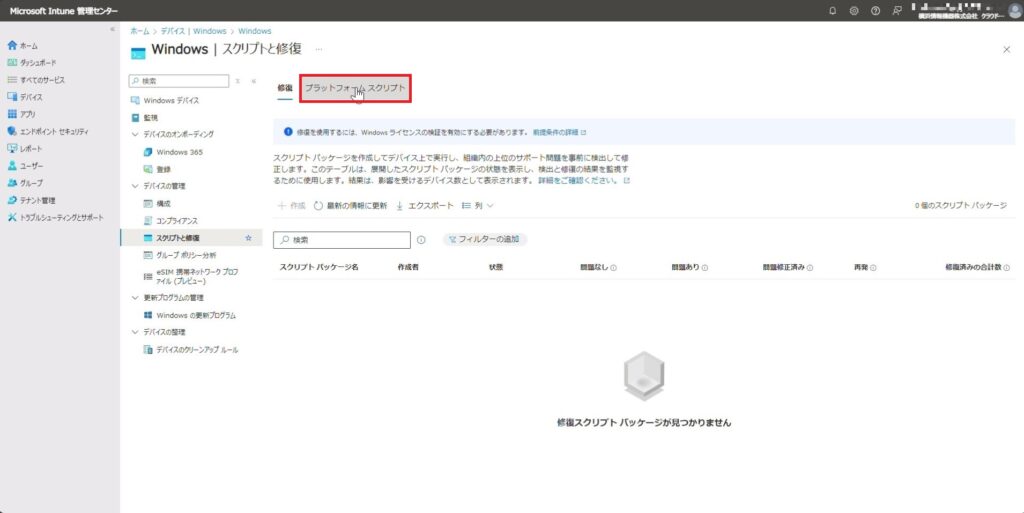
Task: Click フィルターの追加 button
Action: [x=485, y=240]
